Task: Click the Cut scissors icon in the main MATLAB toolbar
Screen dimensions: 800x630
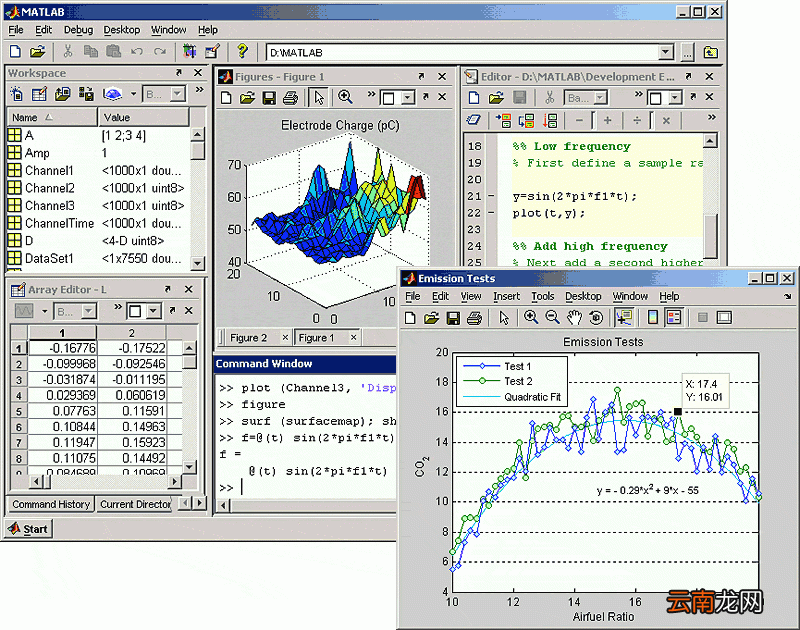Action: [x=68, y=51]
